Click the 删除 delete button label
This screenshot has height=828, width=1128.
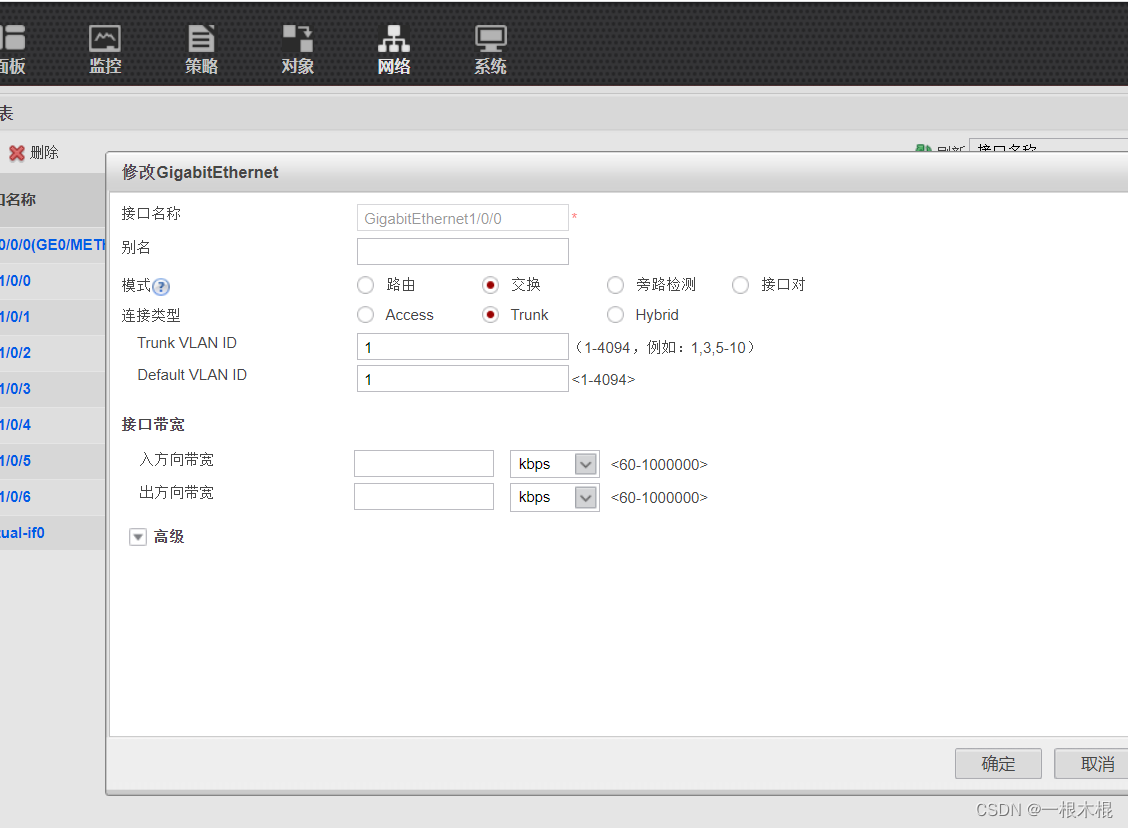pyautogui.click(x=45, y=153)
